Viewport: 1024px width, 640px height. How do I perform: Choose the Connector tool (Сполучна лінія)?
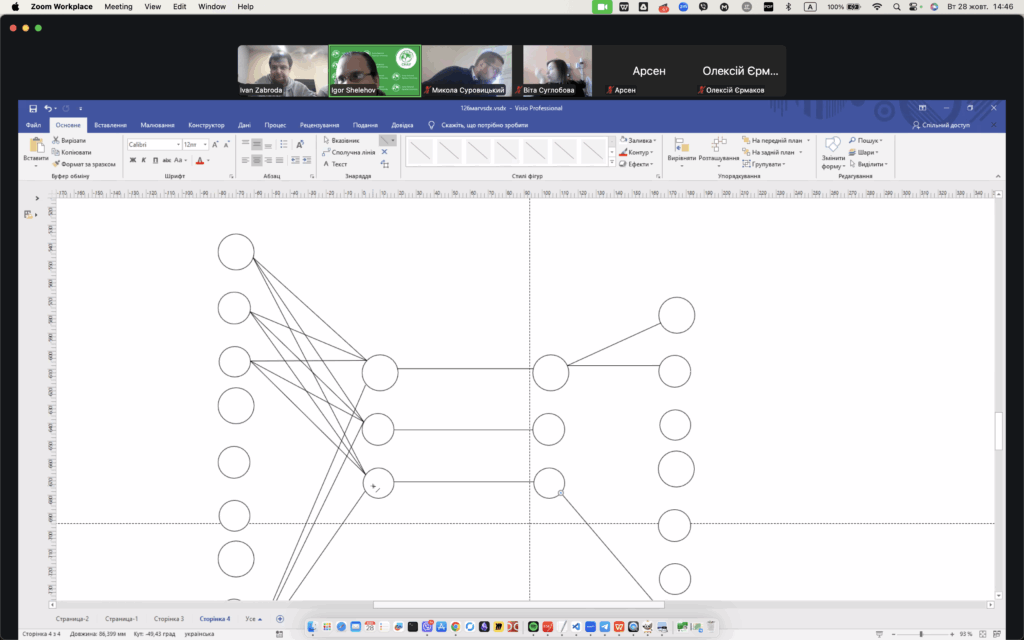348,152
